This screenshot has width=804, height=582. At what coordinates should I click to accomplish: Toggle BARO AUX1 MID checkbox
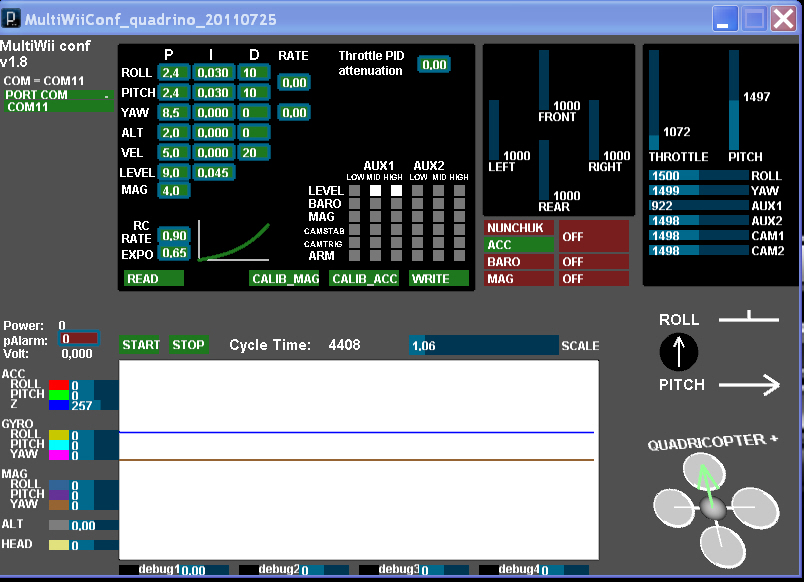375,203
